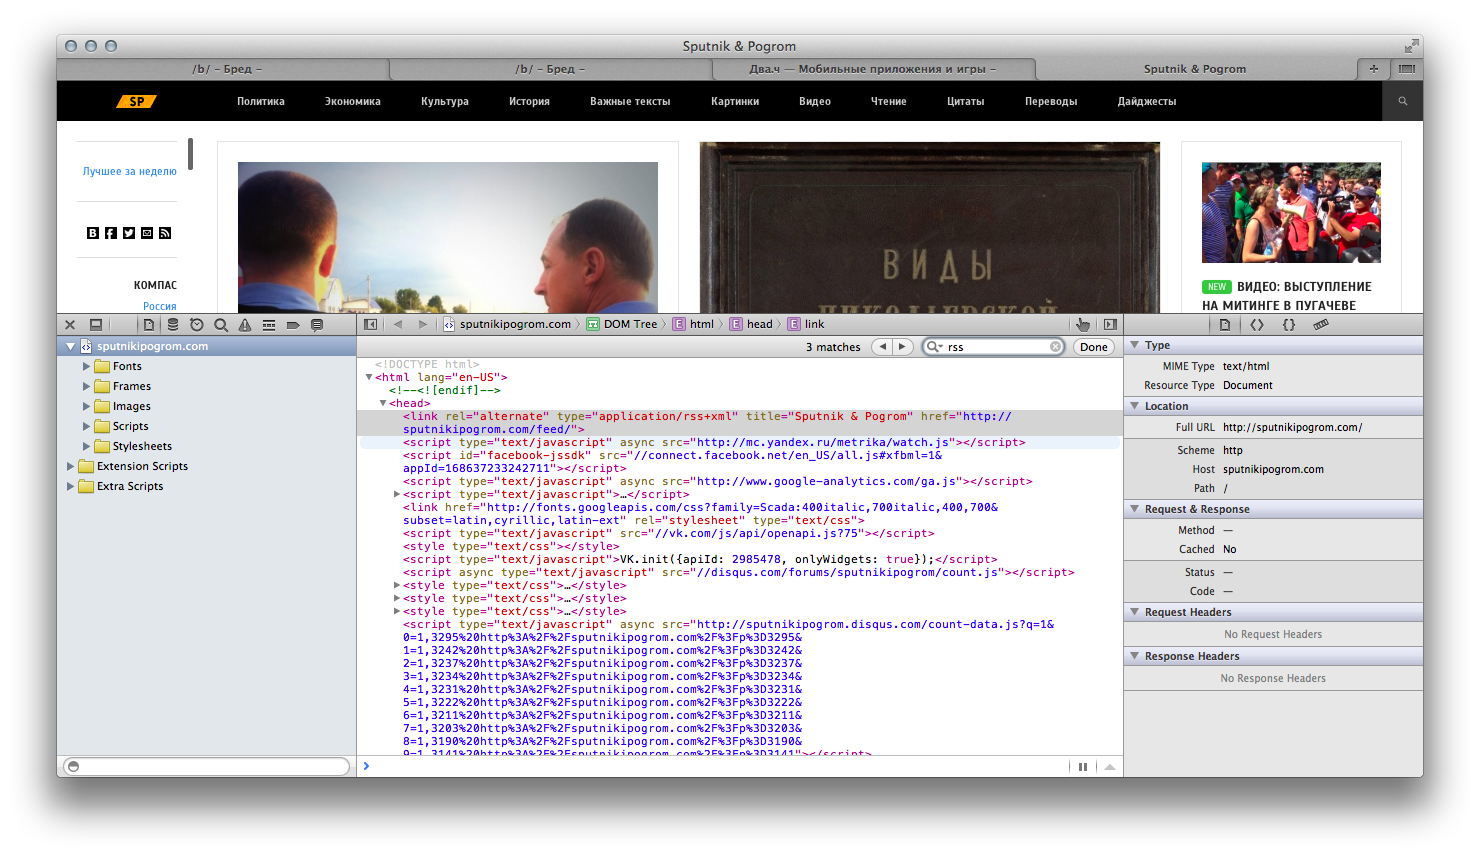Screen dimensions: 1480x856
Task: Show the Resources navigator icon
Action: (149, 325)
